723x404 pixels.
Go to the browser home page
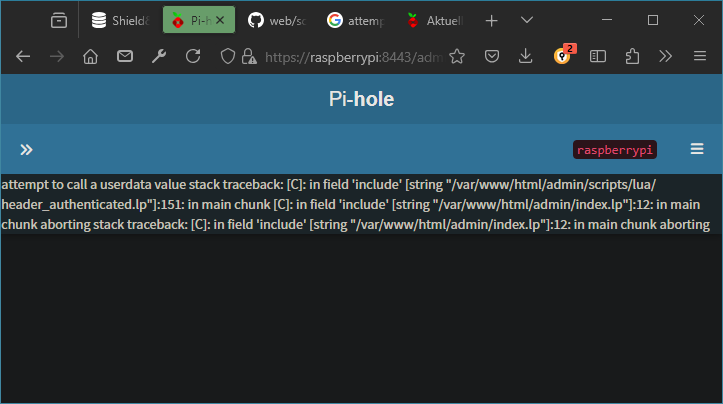click(x=90, y=57)
